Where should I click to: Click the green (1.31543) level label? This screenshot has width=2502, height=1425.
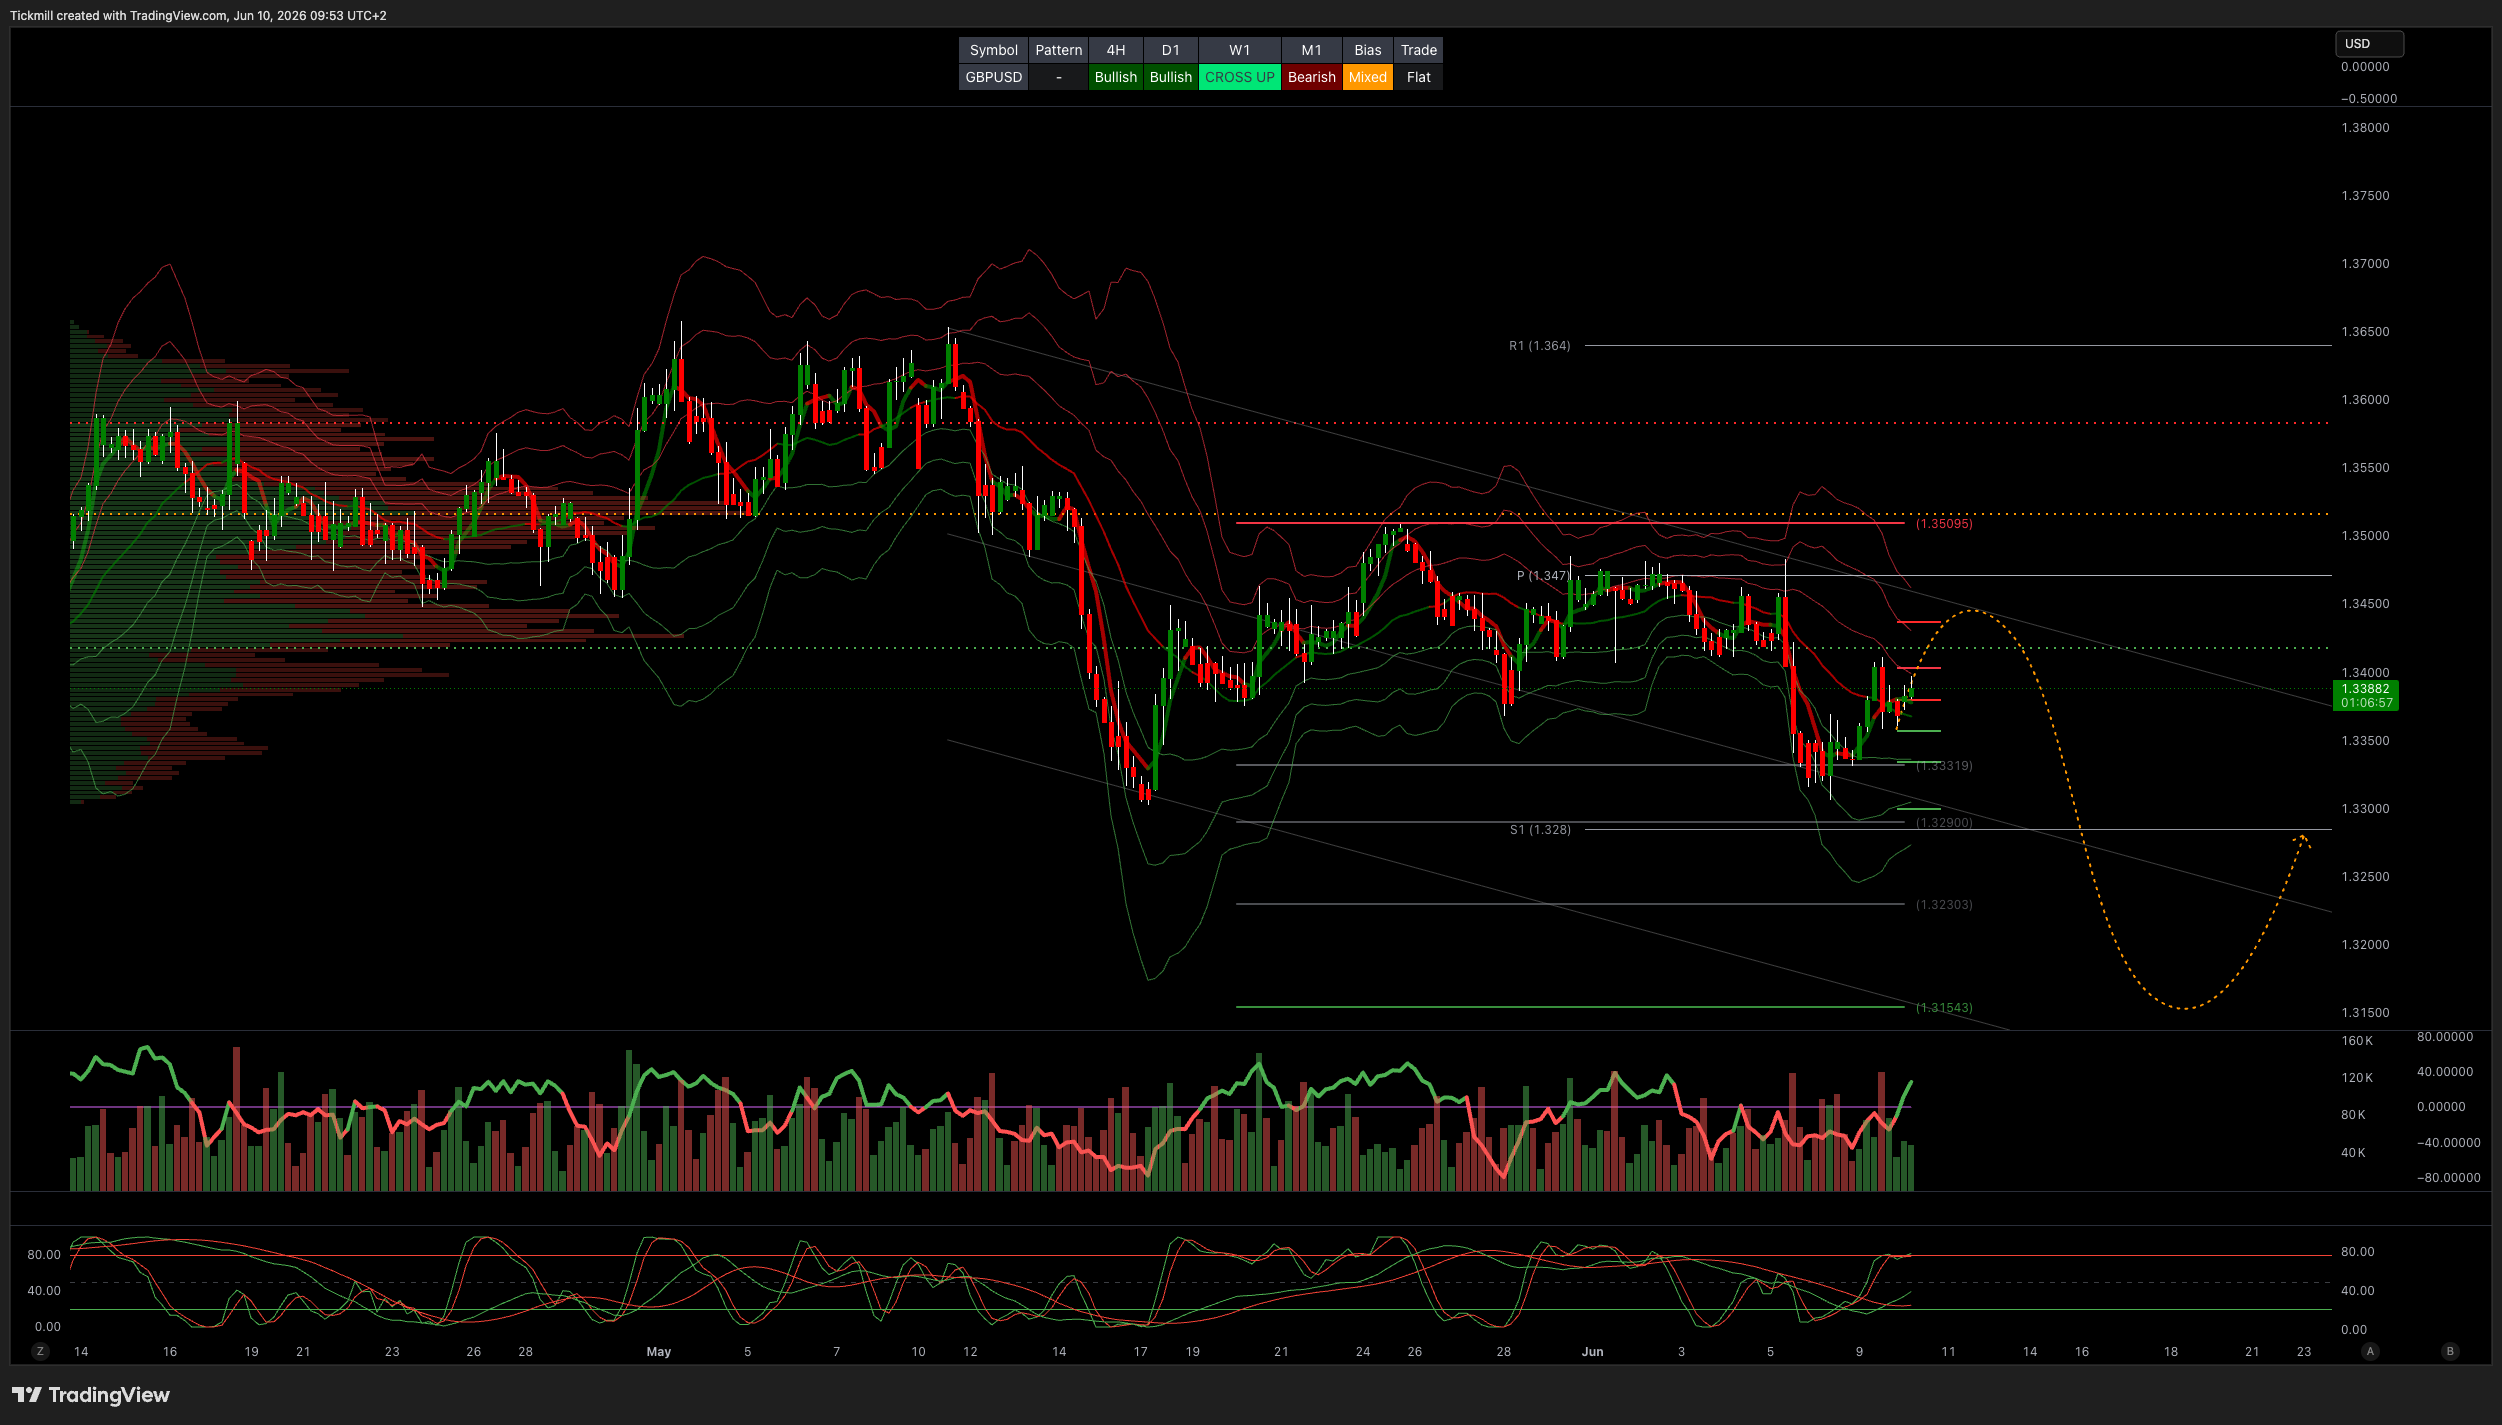pyautogui.click(x=1944, y=1008)
